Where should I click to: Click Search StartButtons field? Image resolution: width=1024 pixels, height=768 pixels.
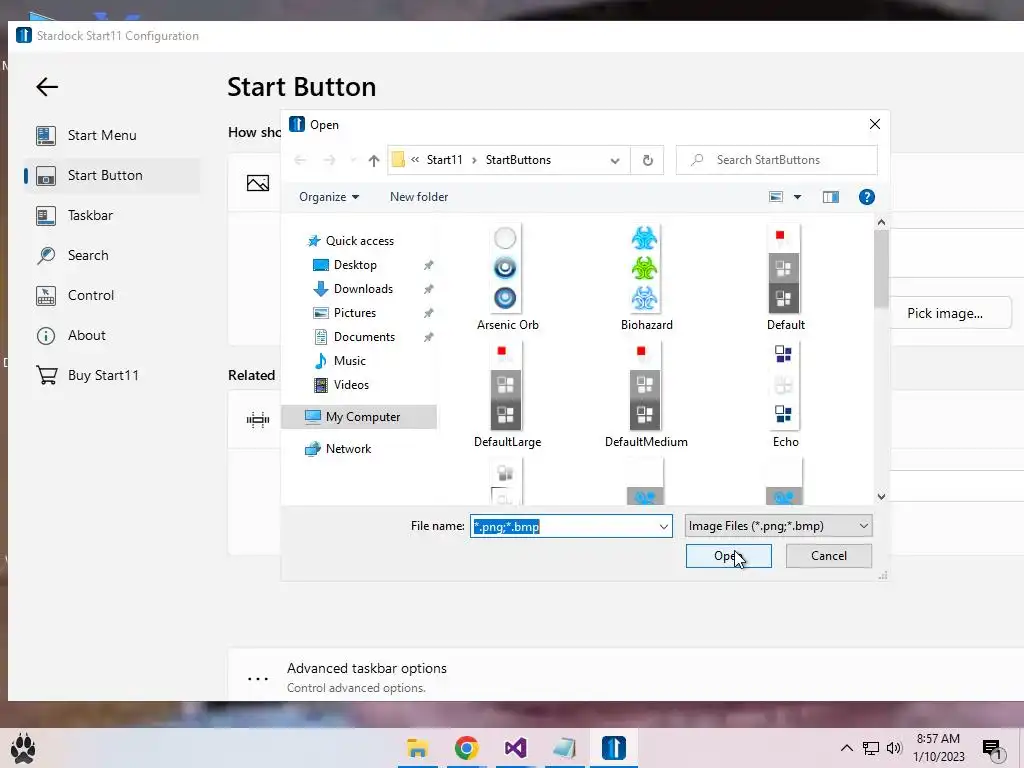click(776, 160)
